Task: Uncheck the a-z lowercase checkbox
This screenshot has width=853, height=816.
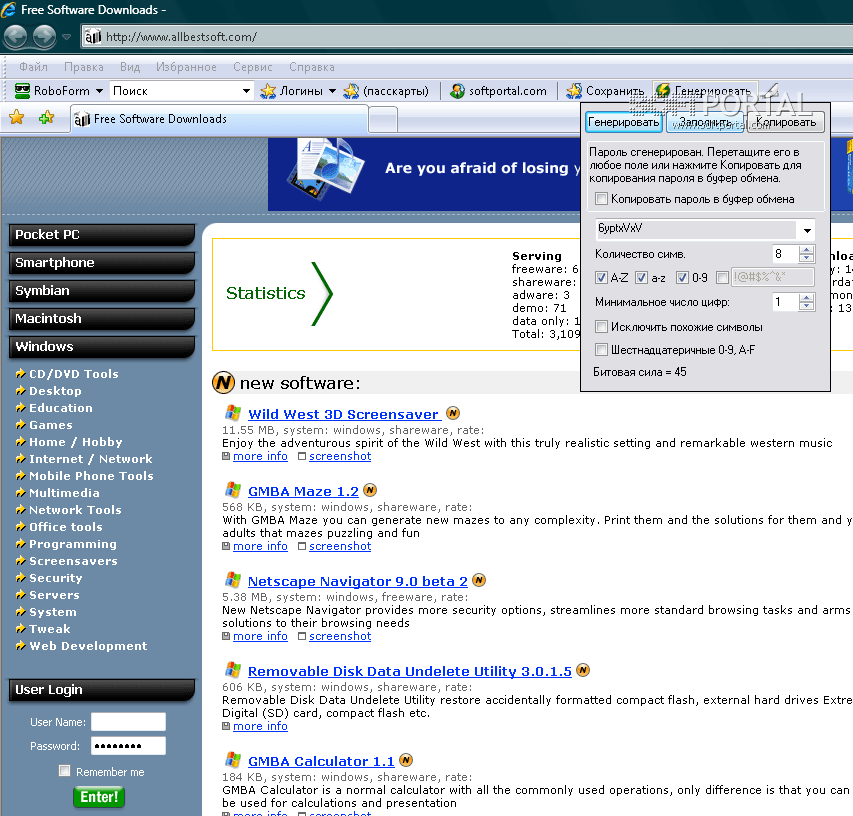Action: [x=641, y=278]
